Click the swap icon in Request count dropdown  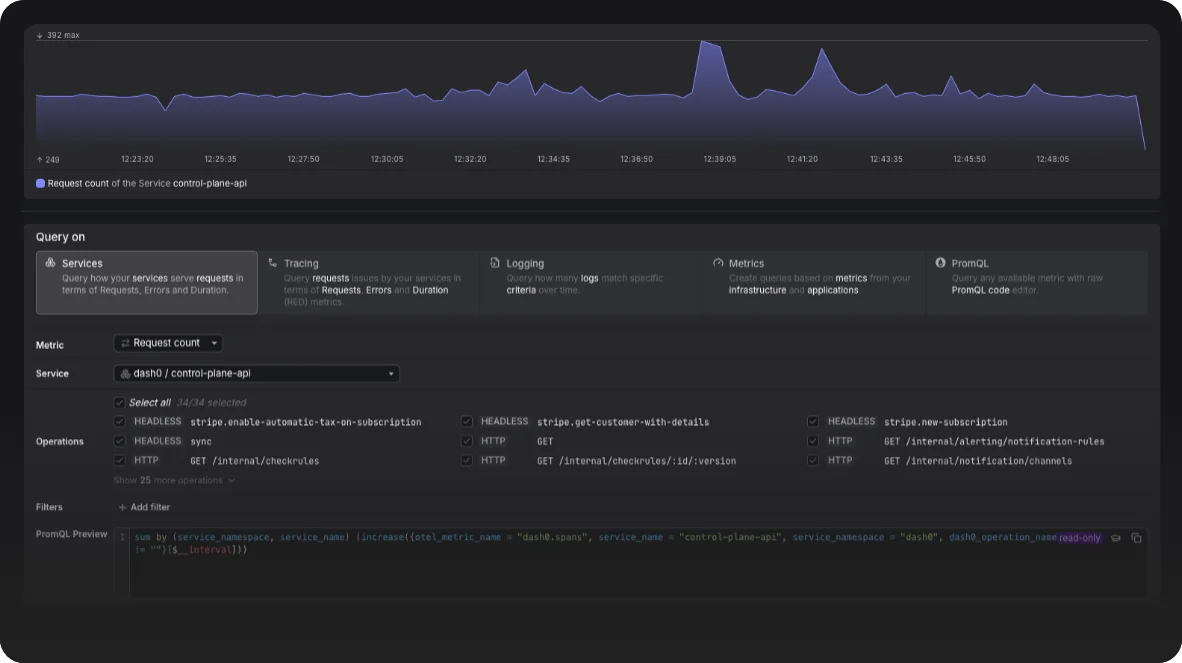[x=125, y=343]
